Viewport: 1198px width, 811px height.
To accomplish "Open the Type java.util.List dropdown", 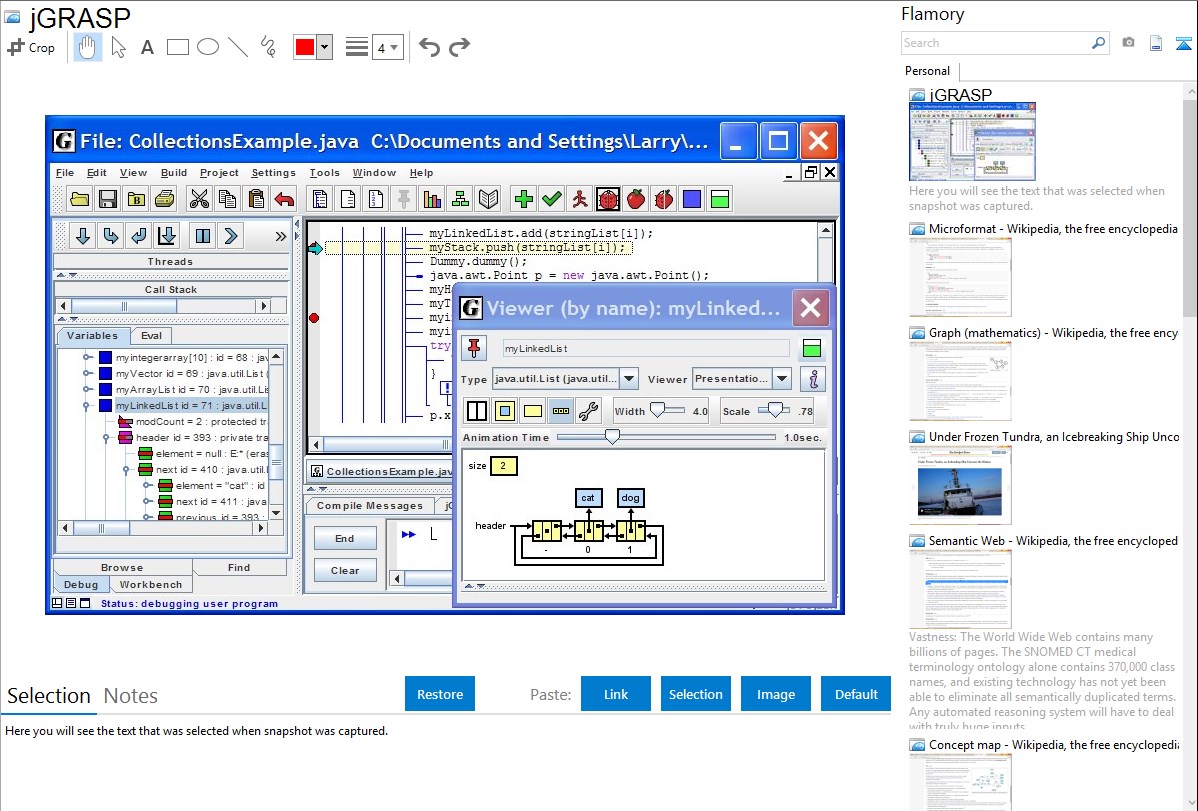I will click(x=629, y=378).
